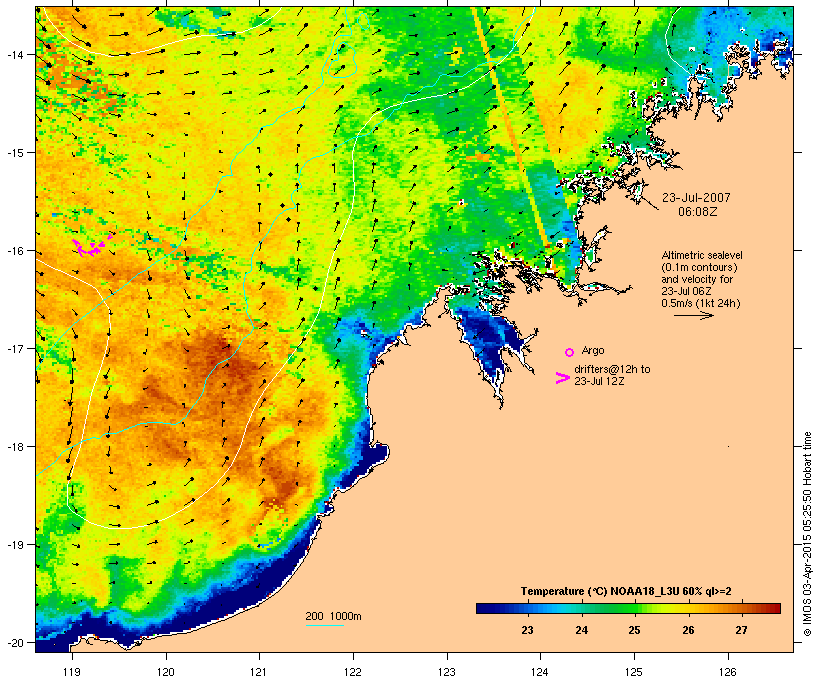
Task: Click the '23-Jul 06Z' caption line
Action: tap(686, 291)
